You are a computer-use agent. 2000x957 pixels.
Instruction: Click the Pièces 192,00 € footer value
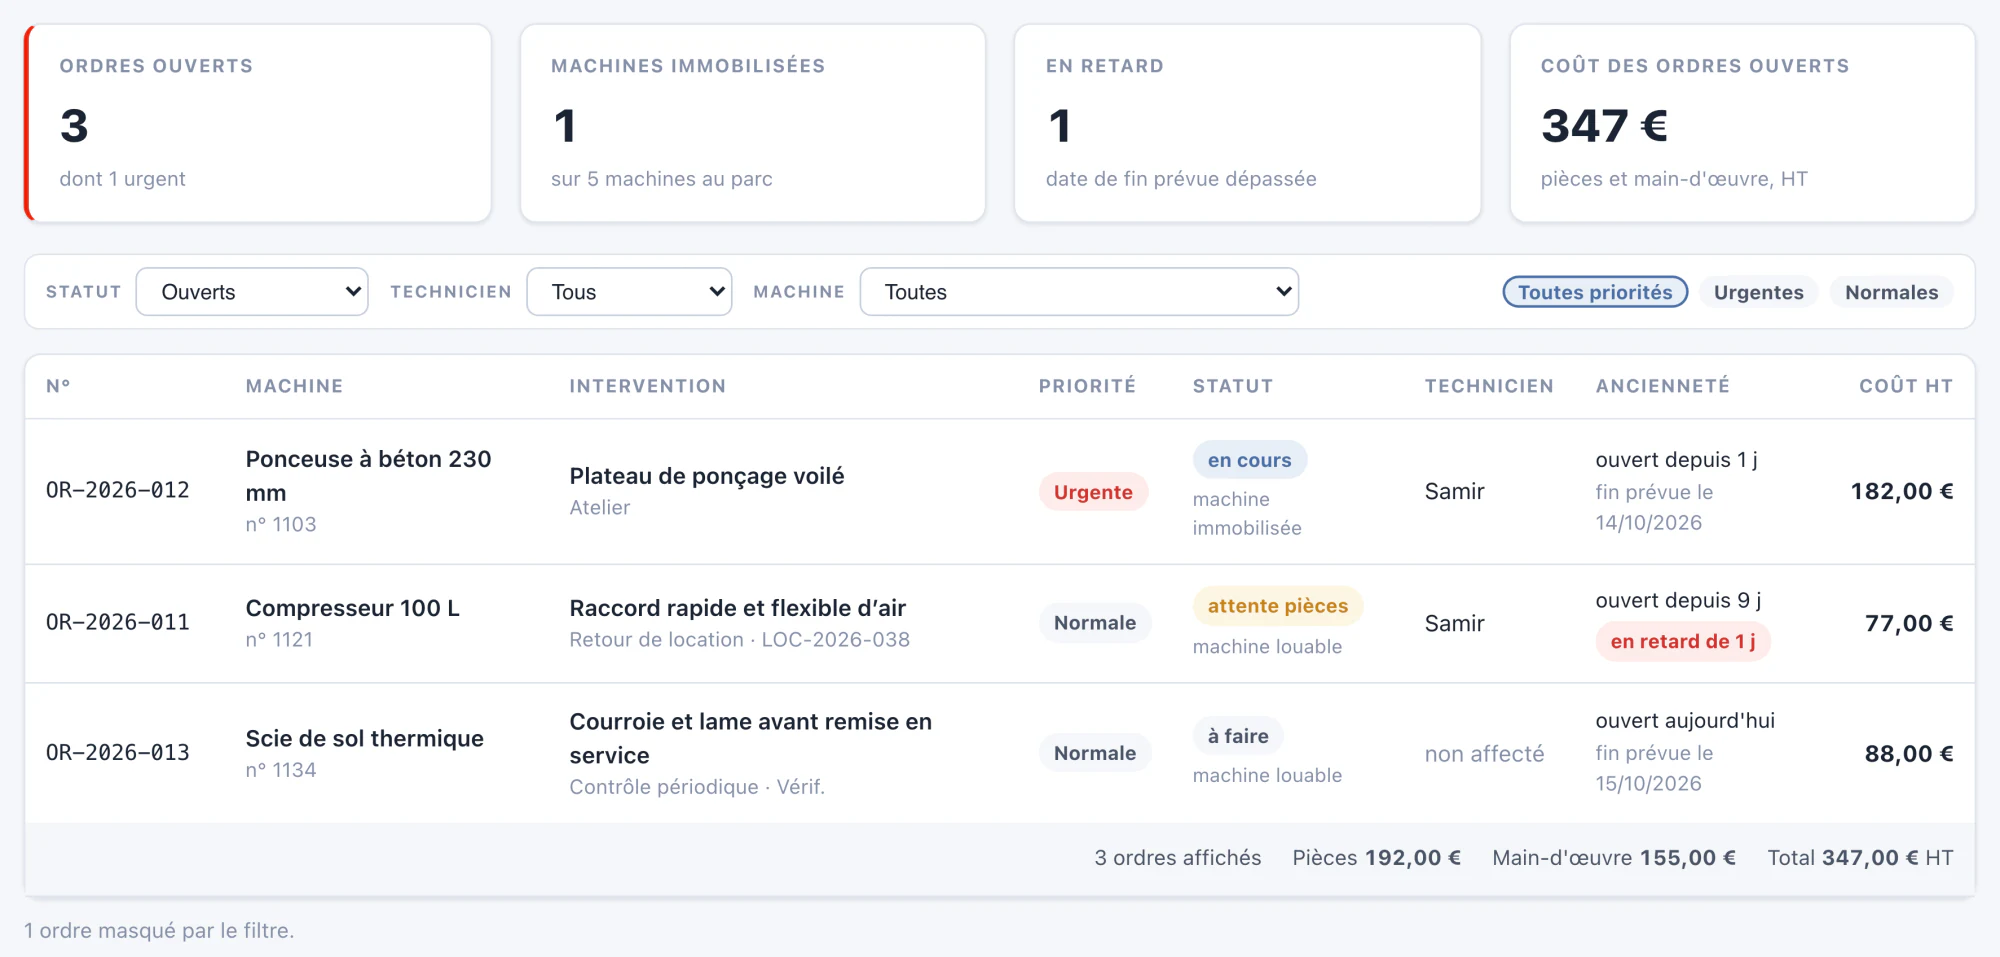coord(1376,858)
